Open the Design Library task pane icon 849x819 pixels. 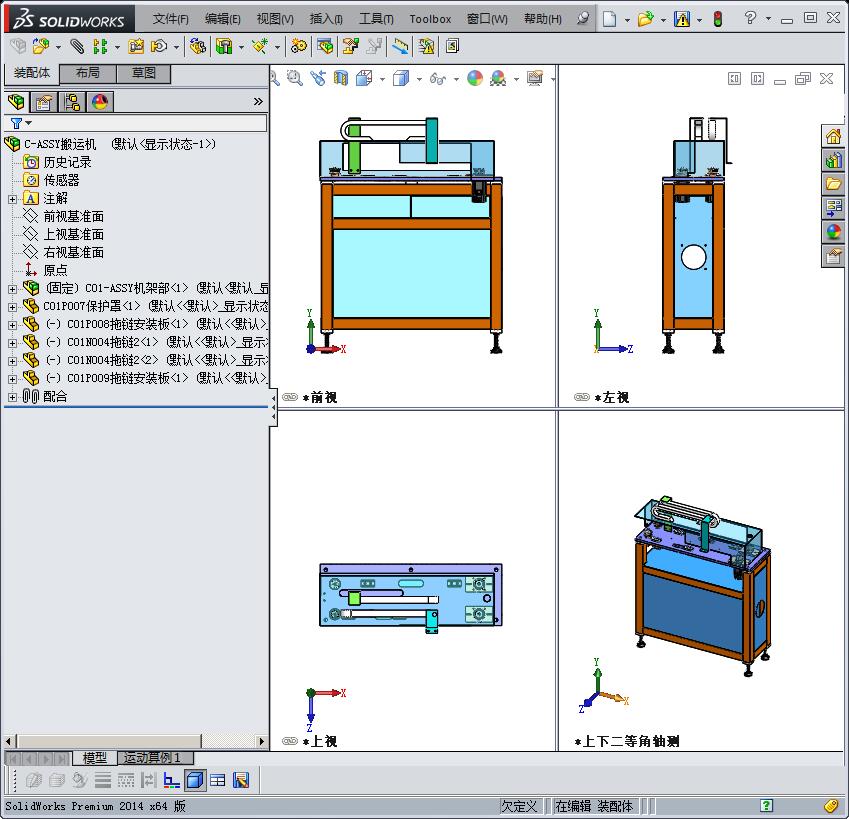point(834,160)
